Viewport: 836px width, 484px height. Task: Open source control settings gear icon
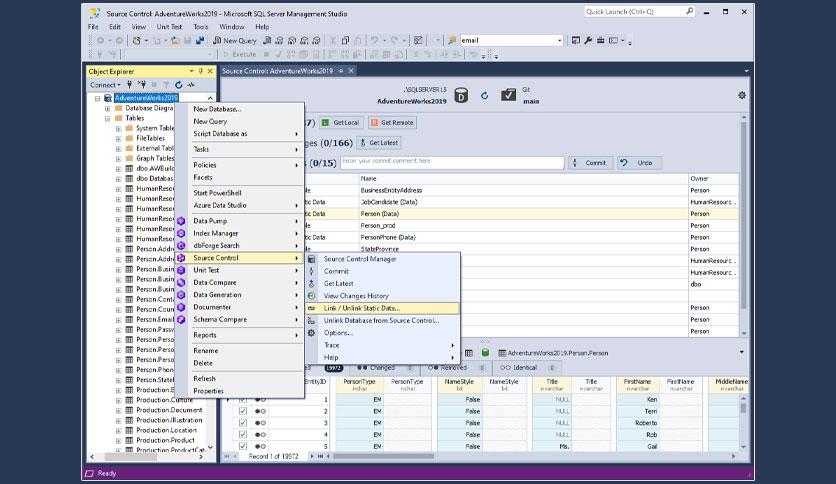click(x=742, y=95)
